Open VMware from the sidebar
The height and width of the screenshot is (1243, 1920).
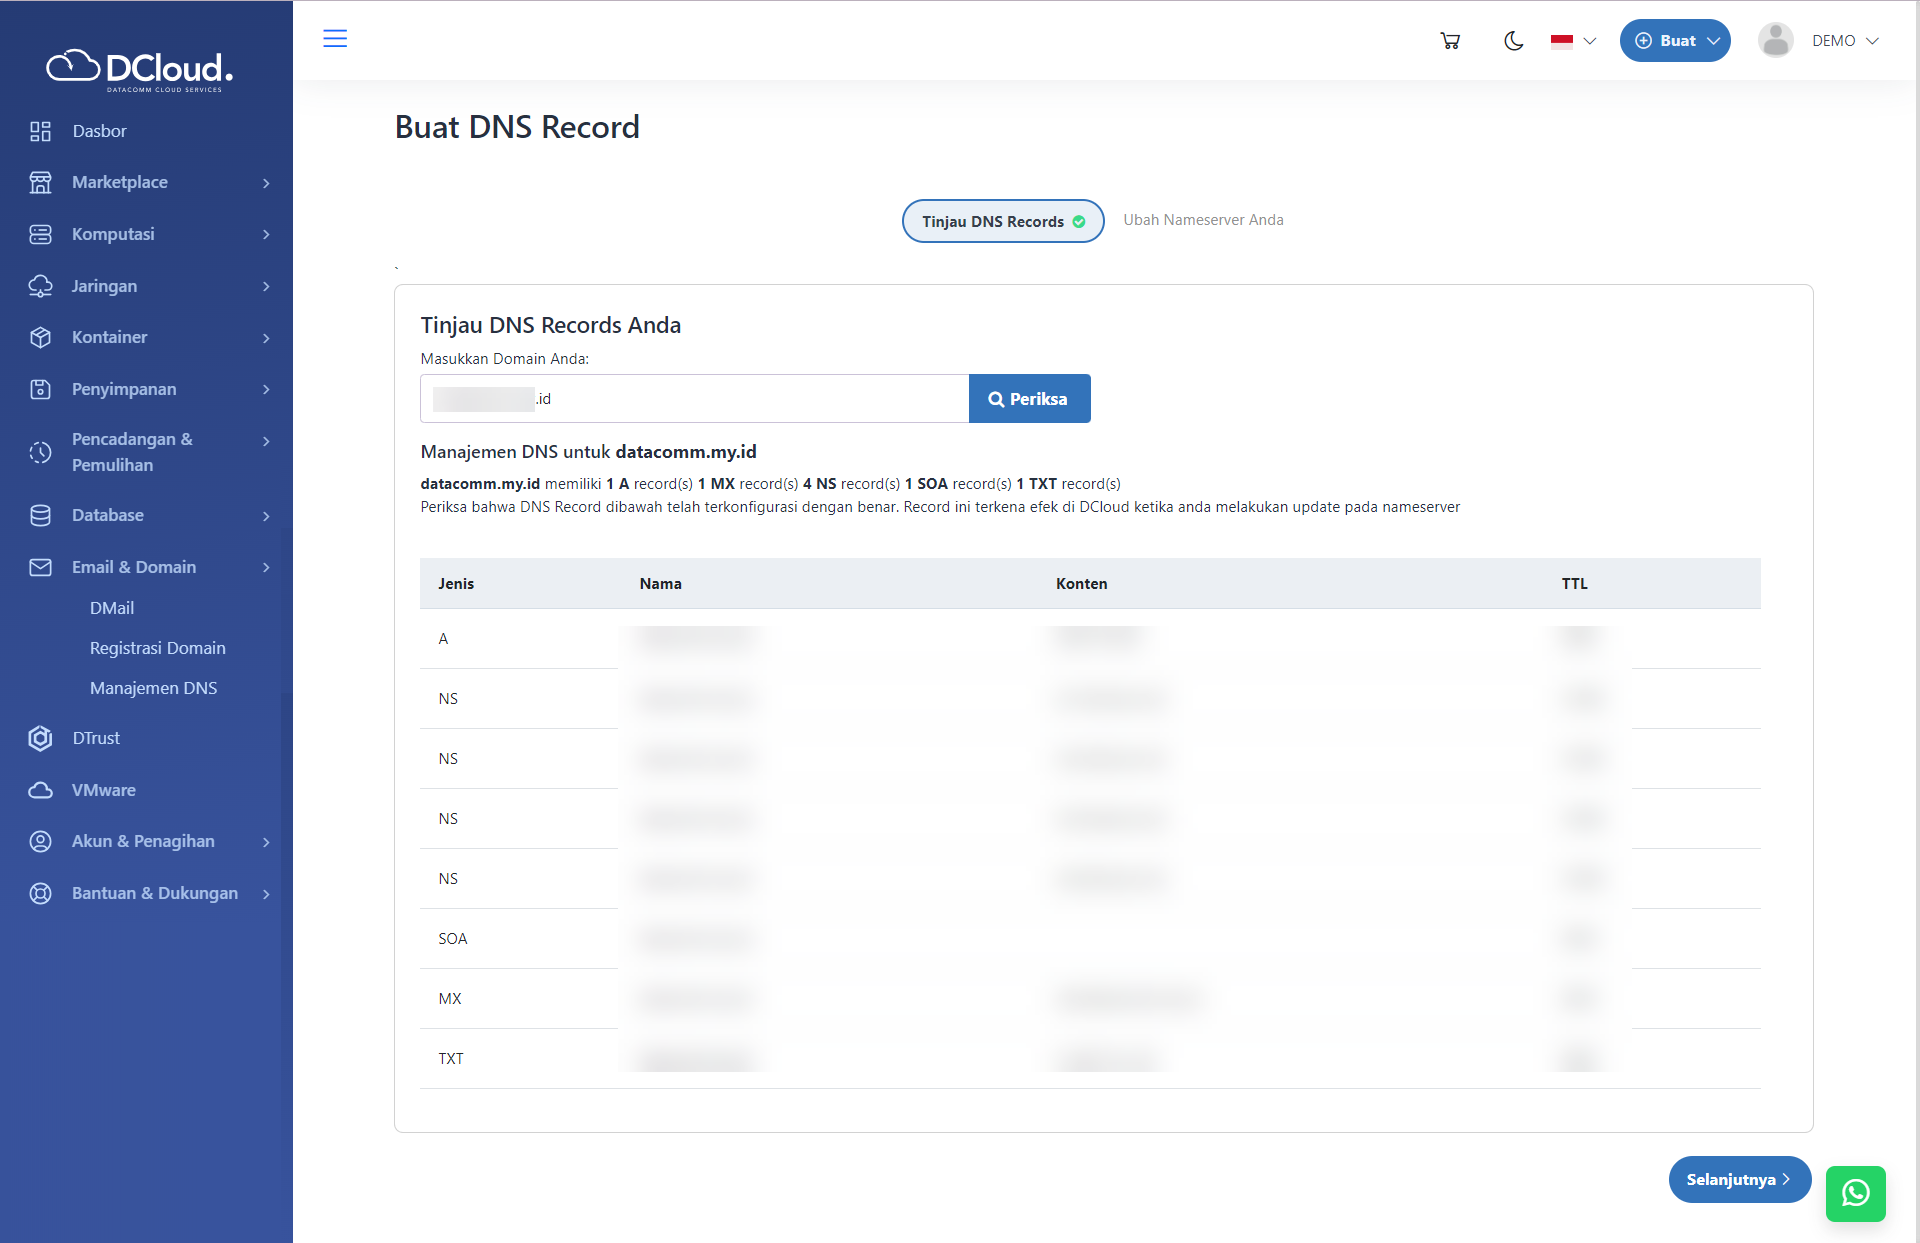coord(103,790)
